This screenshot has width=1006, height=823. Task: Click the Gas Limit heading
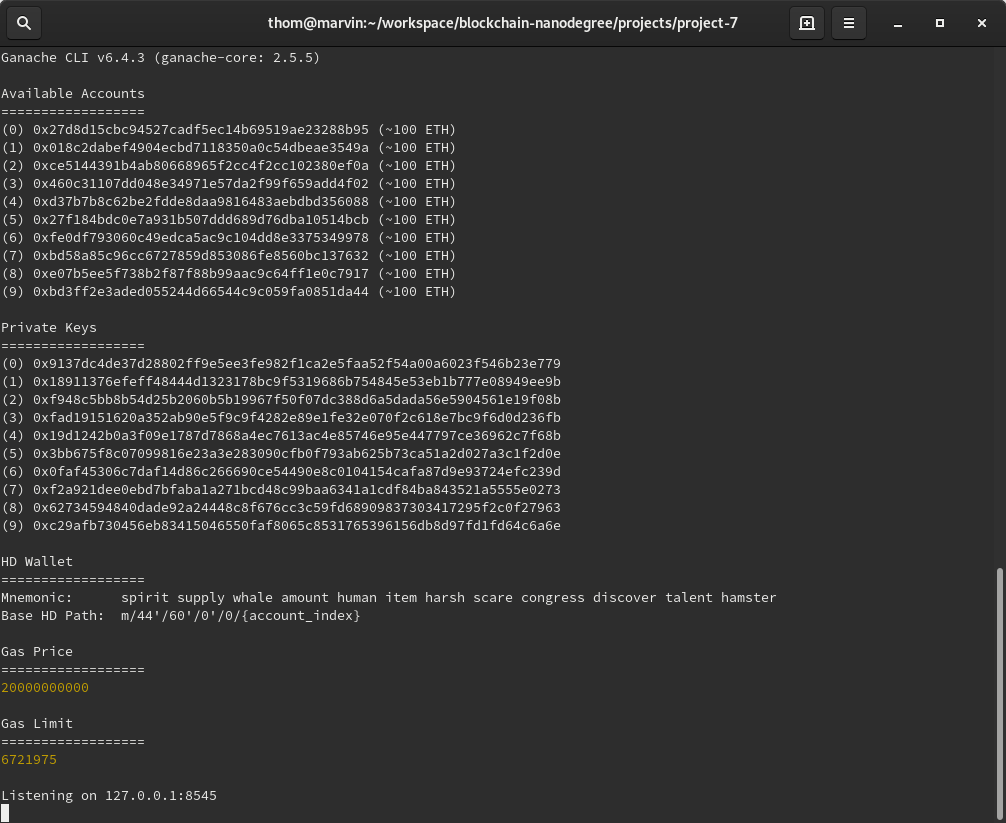point(37,724)
